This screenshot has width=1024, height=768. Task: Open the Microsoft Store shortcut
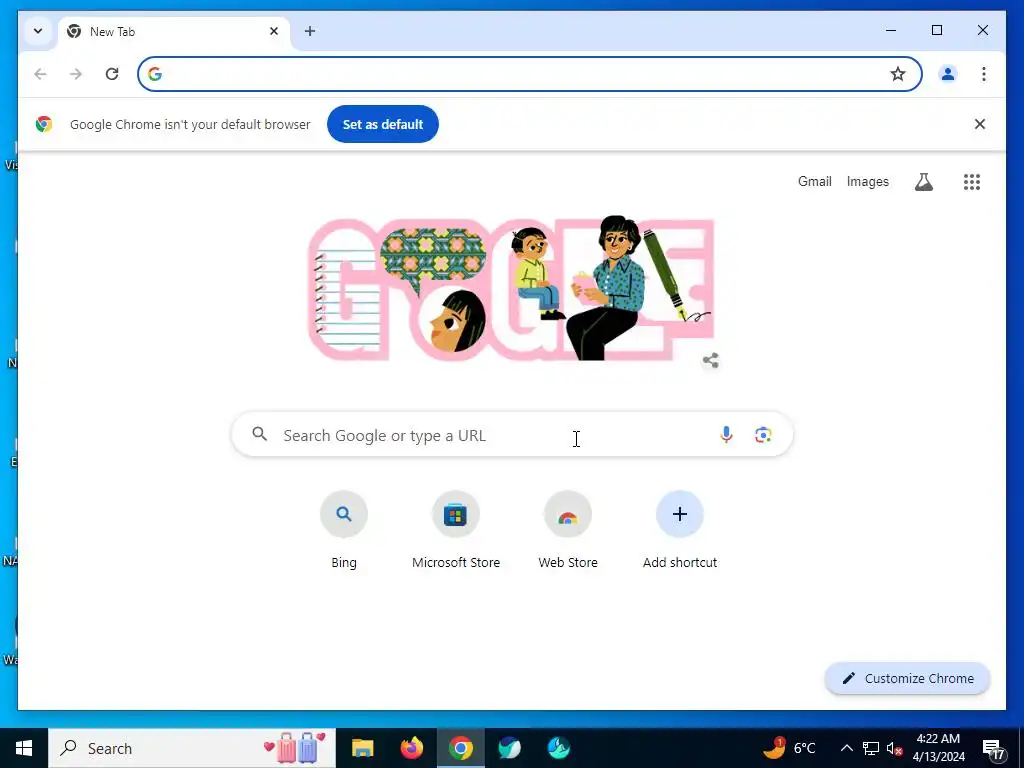[x=456, y=530]
